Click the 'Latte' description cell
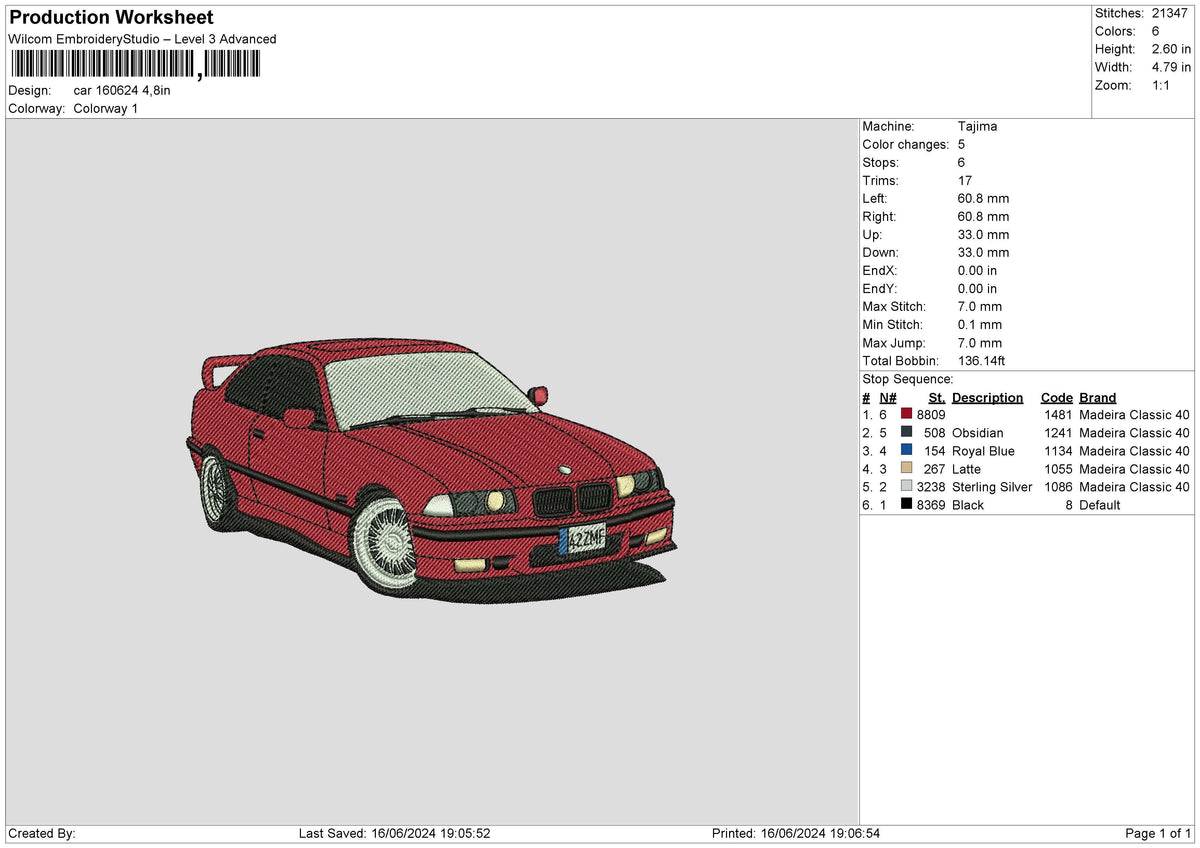 click(x=967, y=469)
